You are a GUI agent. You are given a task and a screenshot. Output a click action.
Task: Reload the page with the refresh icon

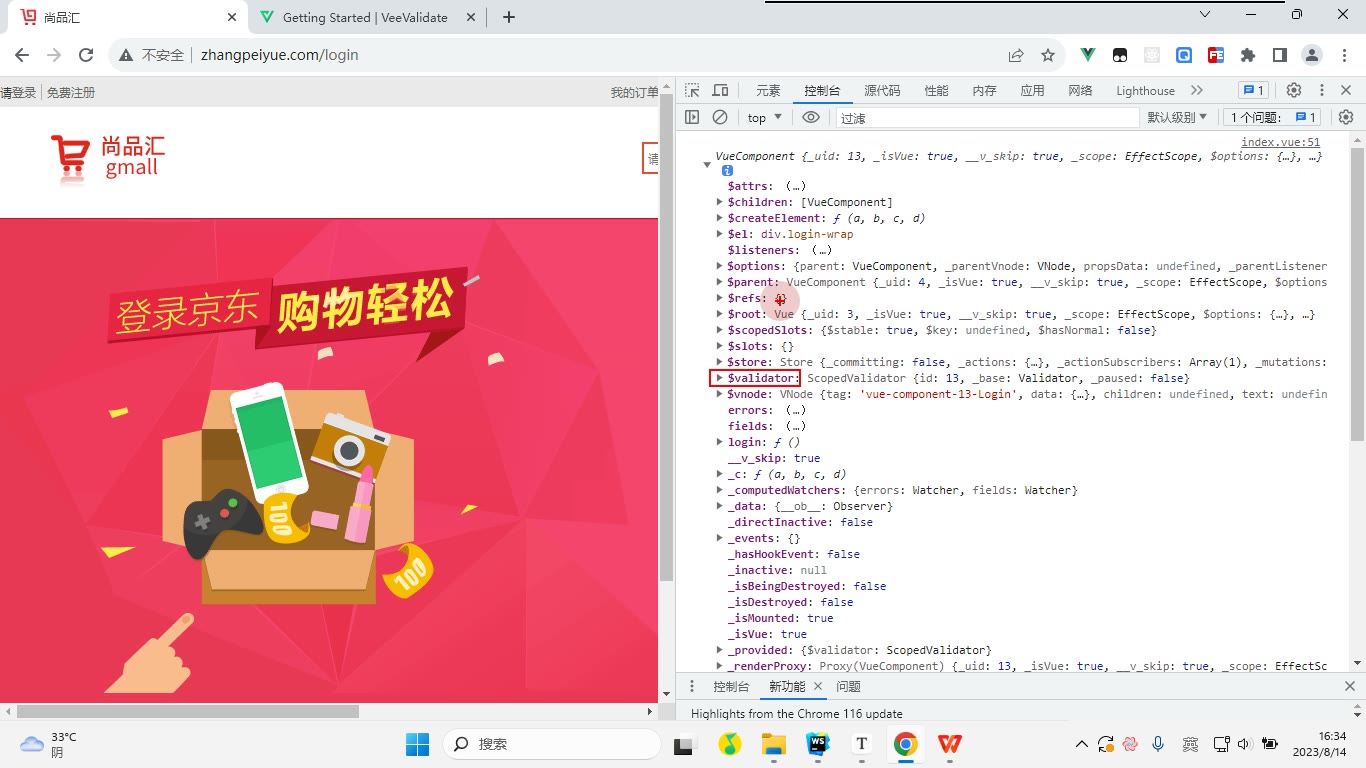pyautogui.click(x=86, y=55)
